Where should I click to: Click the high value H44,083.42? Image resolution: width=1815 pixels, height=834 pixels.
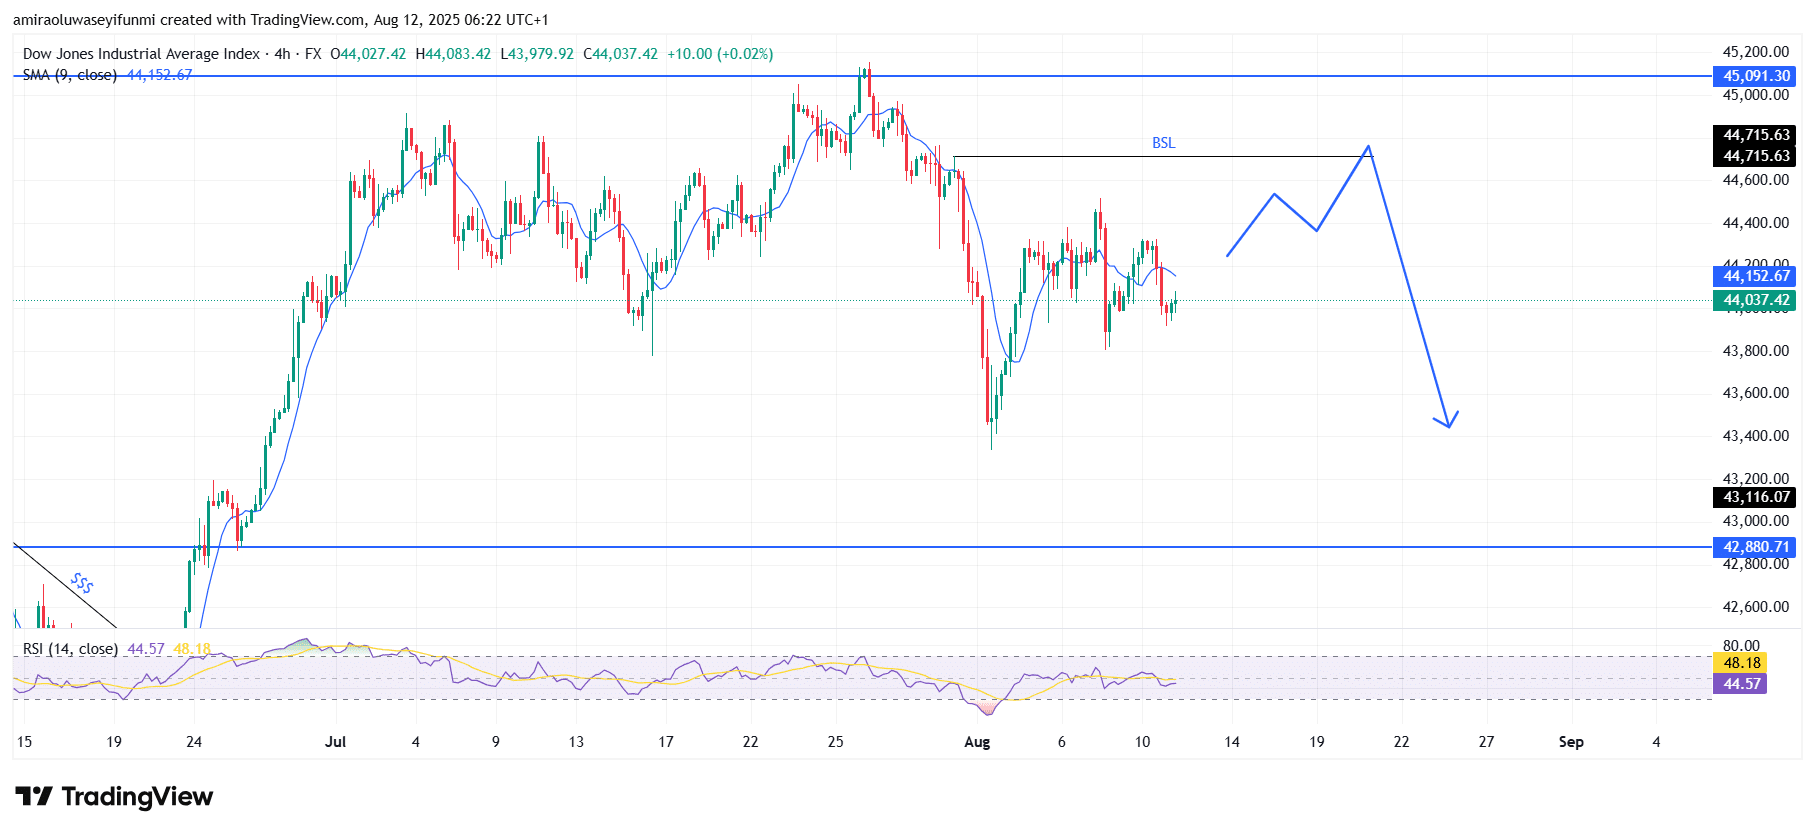pos(453,54)
